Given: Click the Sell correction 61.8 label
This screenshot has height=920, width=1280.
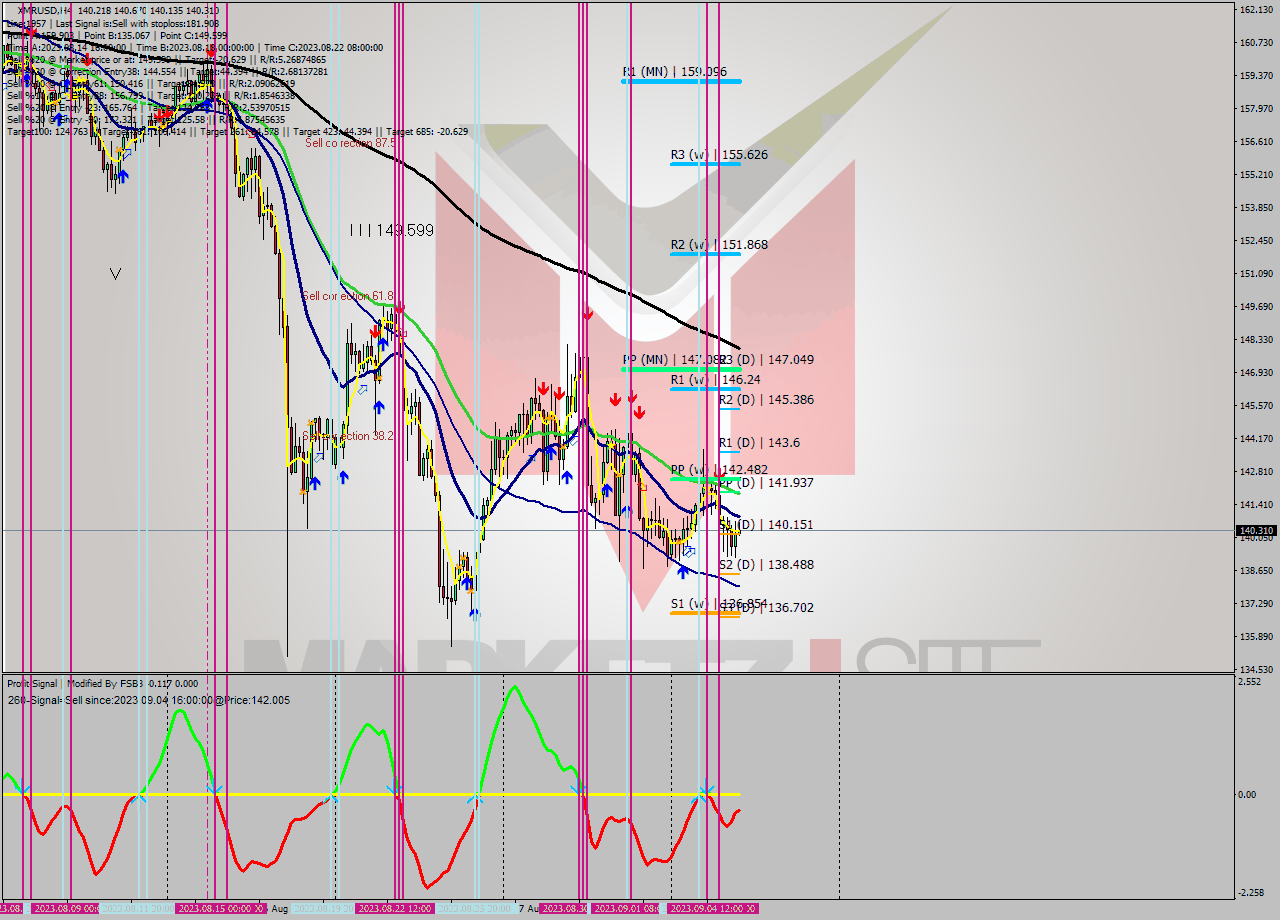Looking at the screenshot, I should tap(347, 296).
